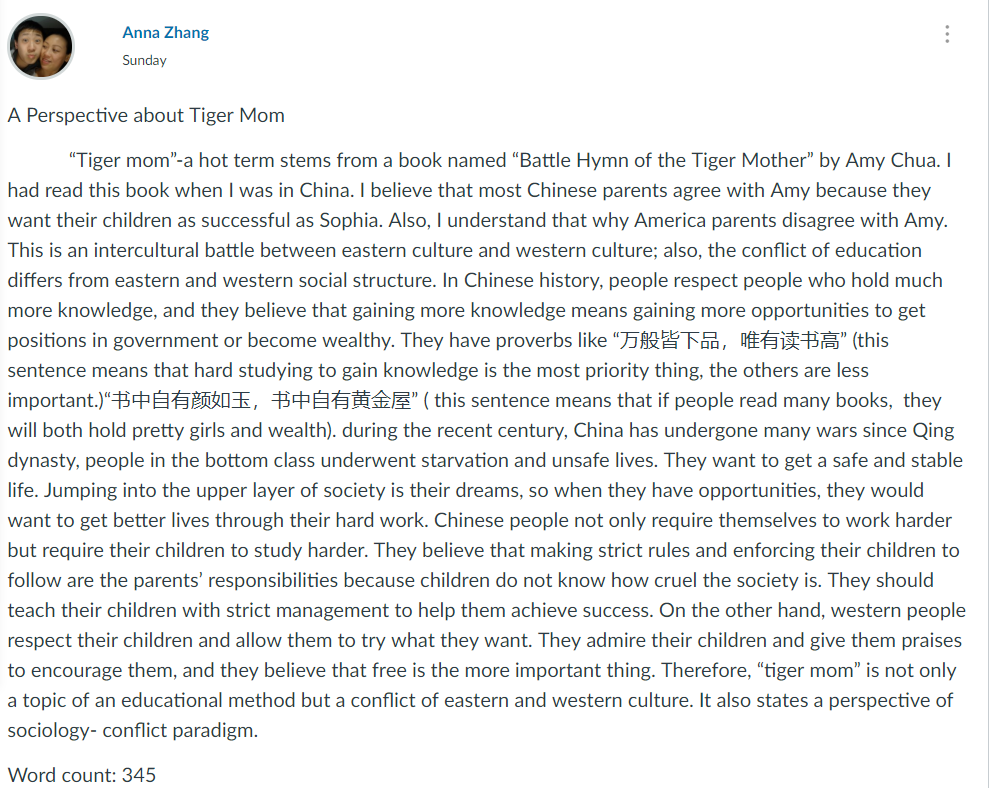This screenshot has height=788, width=993.
Task: Click the proverb 书中自有颜如玉，书中自有黄金屋
Action: pos(261,400)
